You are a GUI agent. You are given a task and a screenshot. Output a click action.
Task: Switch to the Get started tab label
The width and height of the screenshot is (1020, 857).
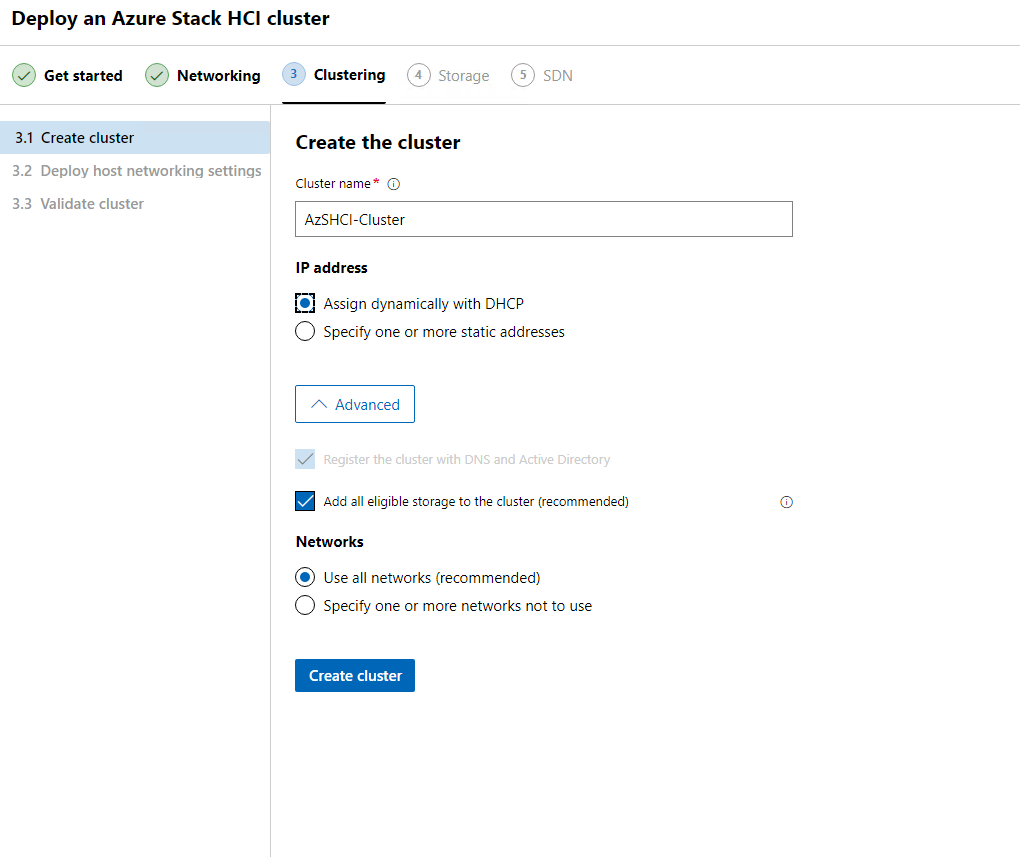click(83, 76)
